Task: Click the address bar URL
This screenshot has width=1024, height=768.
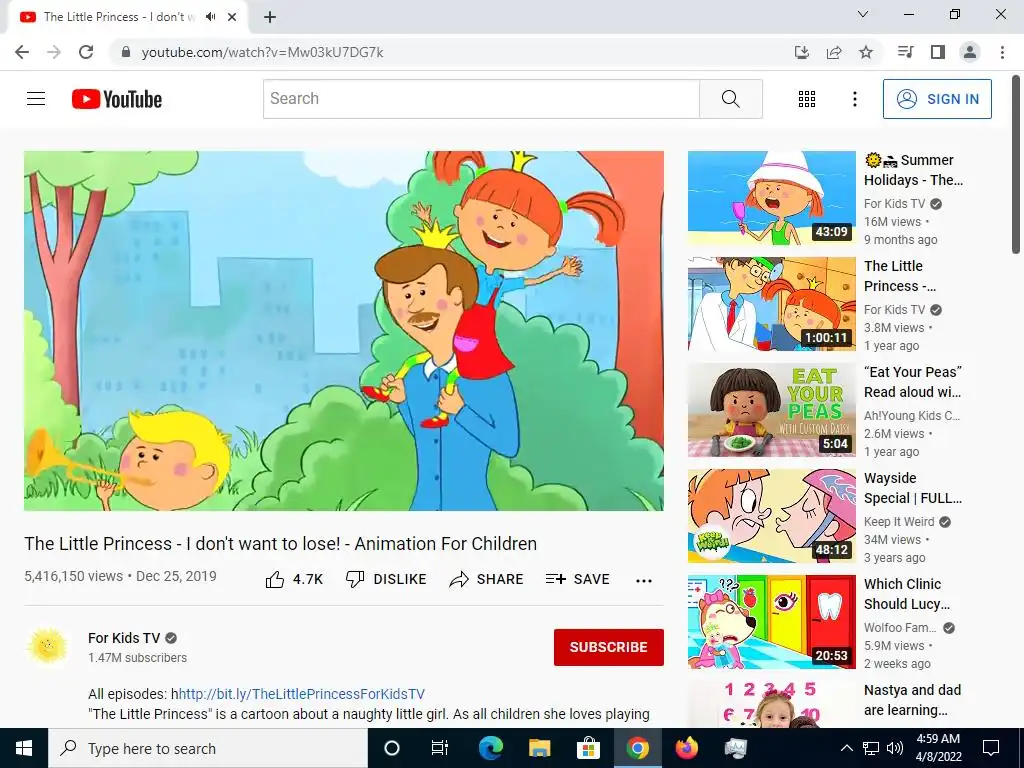Action: click(263, 52)
